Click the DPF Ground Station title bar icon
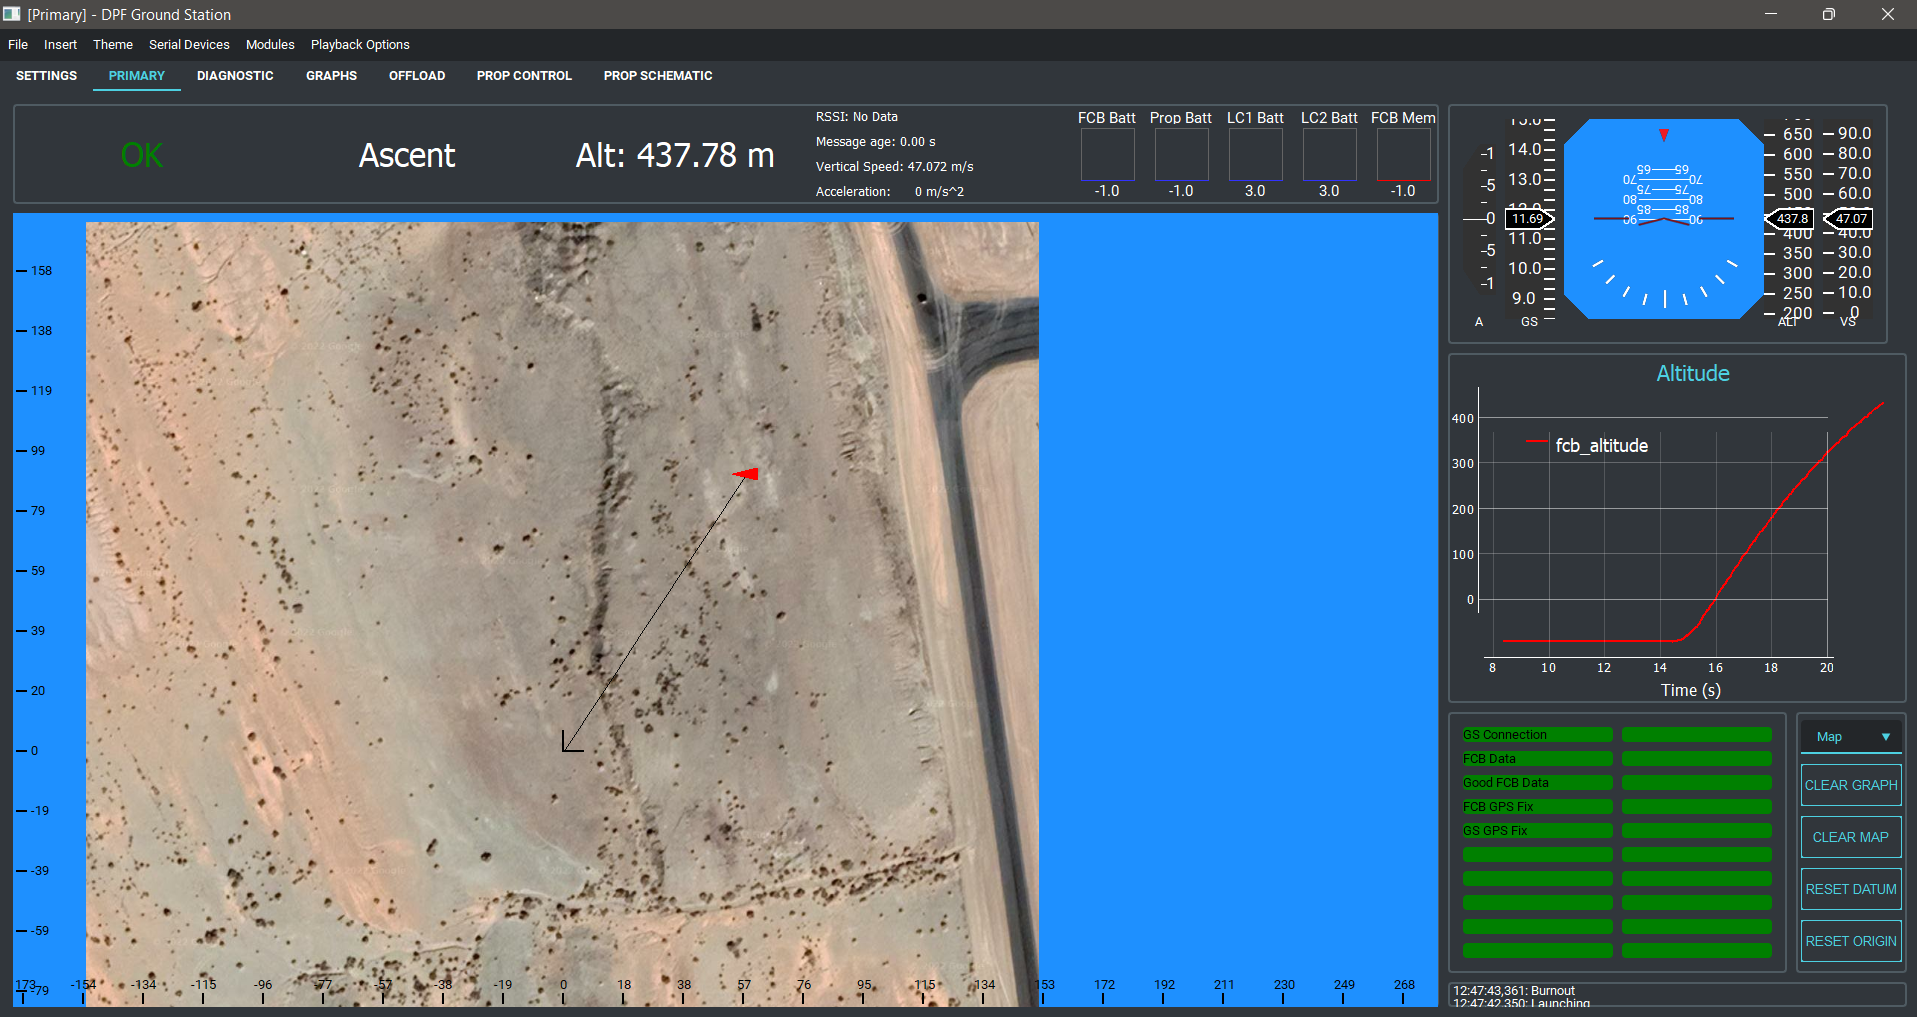1917x1017 pixels. 12,14
